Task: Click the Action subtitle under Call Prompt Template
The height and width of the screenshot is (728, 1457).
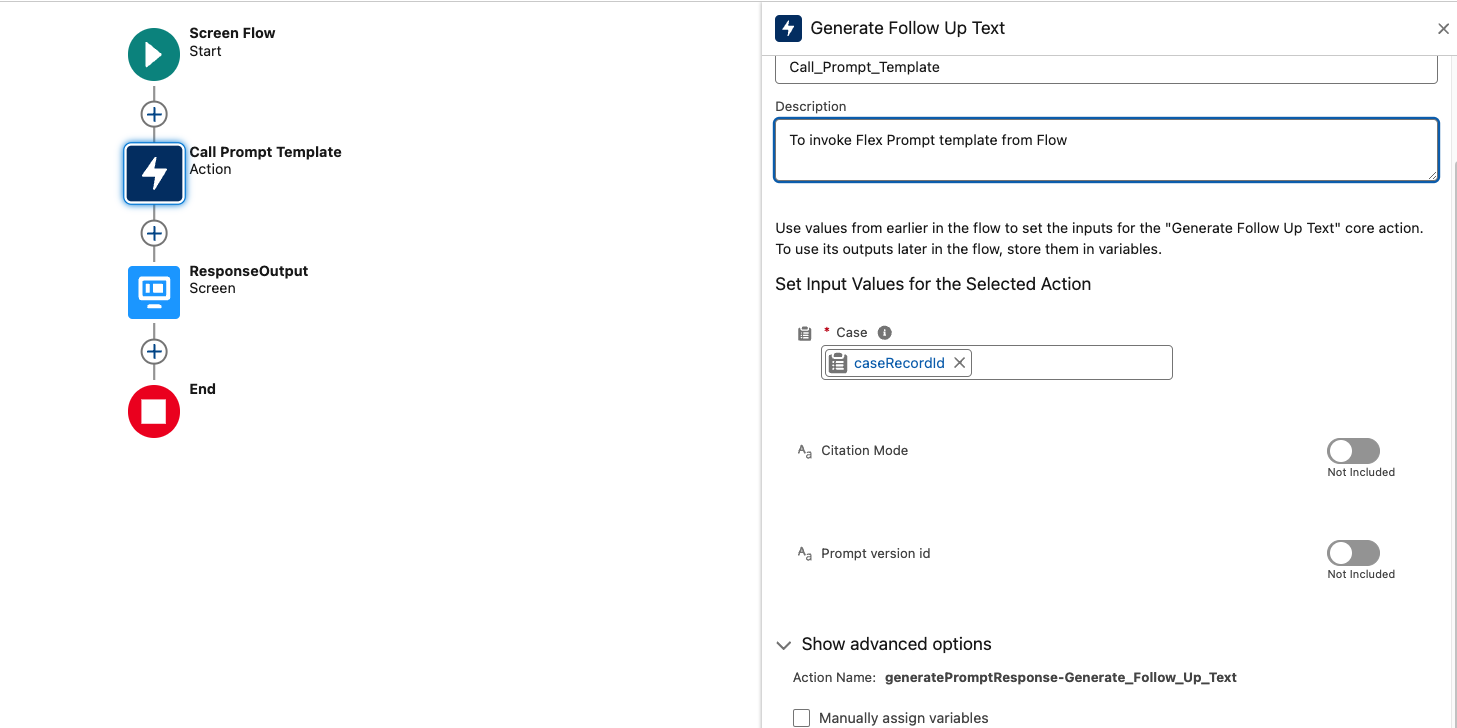Action: (x=210, y=169)
